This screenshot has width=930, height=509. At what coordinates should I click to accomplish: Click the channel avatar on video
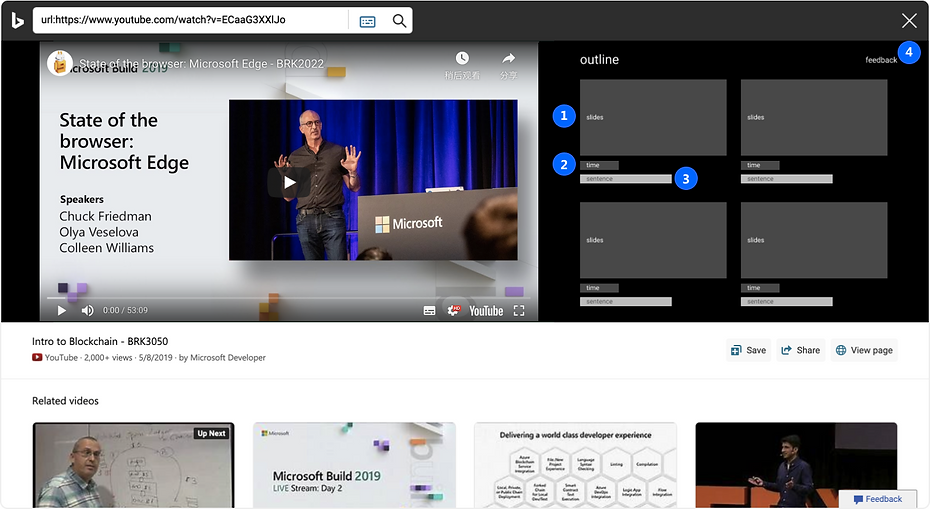click(59, 63)
